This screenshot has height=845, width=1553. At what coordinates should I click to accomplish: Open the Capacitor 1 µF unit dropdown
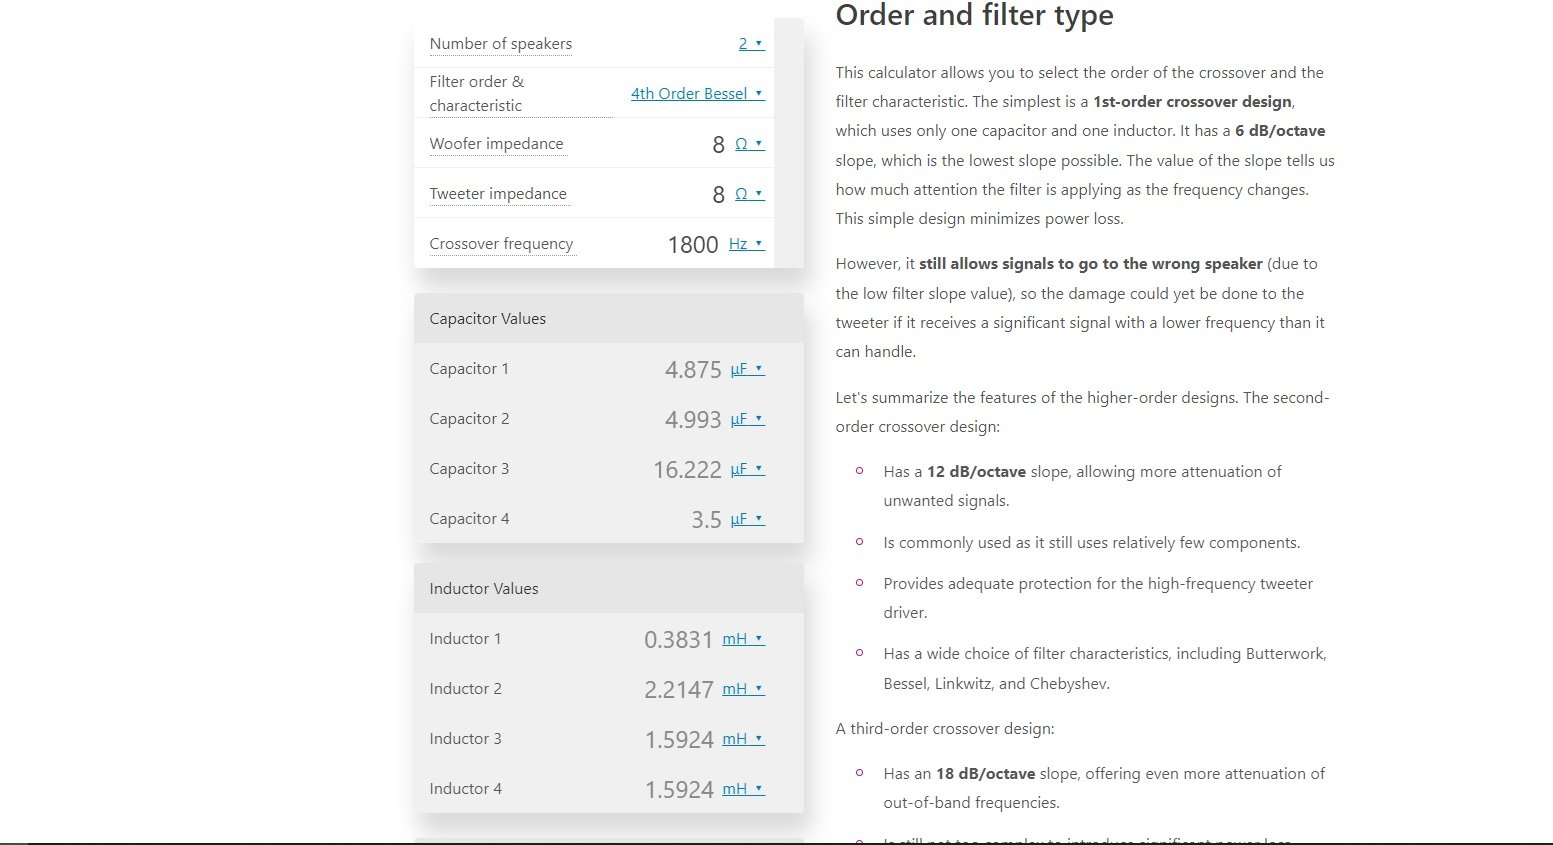click(747, 369)
